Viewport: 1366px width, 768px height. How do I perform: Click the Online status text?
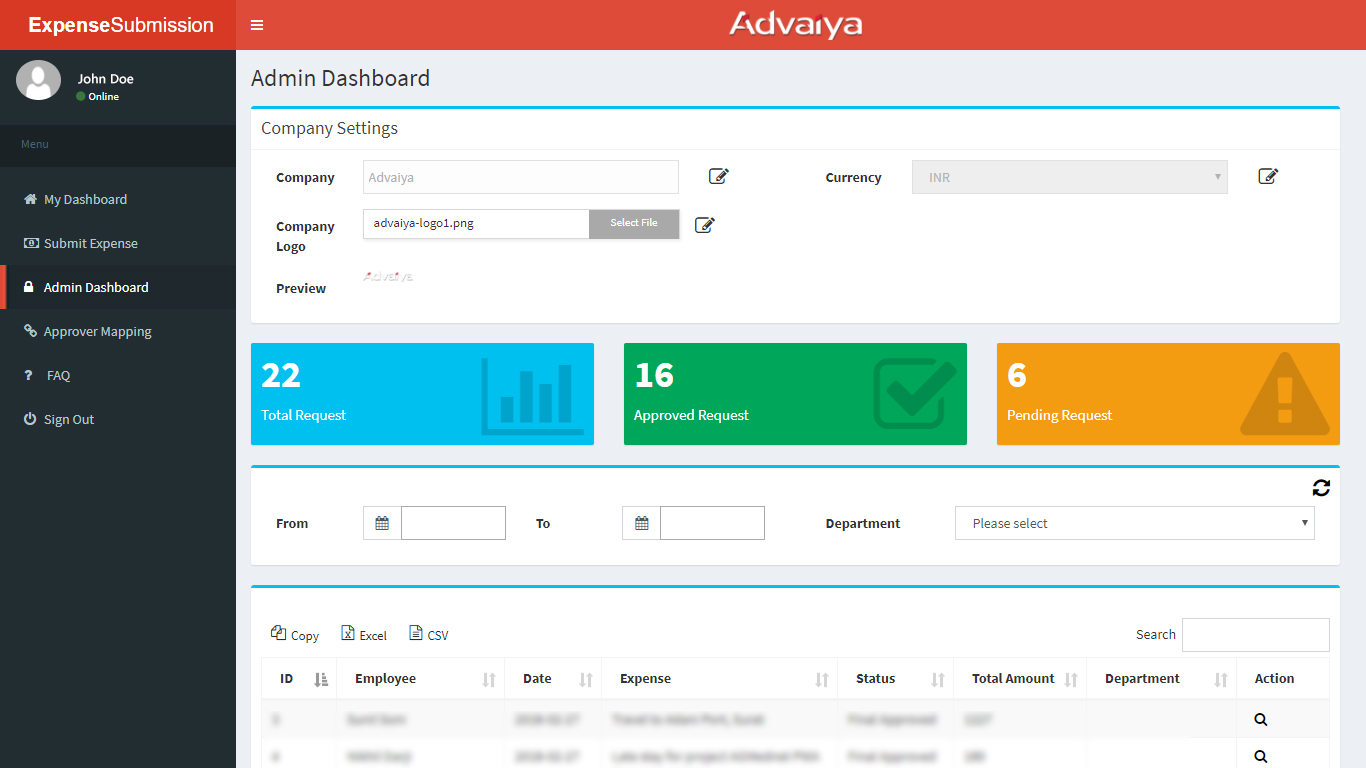click(x=104, y=97)
